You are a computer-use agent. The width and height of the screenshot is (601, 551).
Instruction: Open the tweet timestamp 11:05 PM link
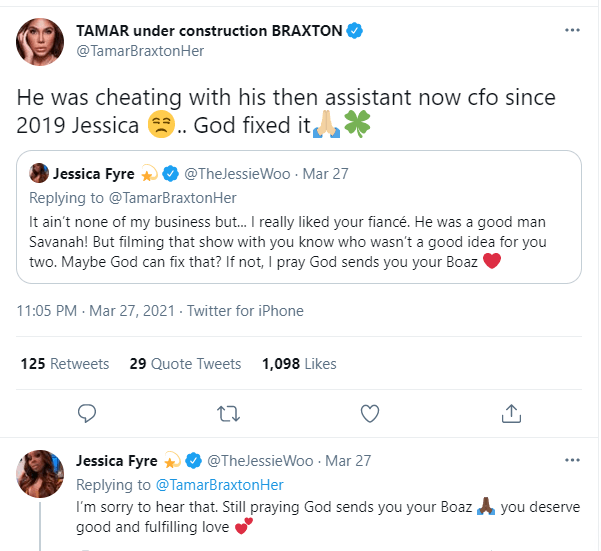click(x=52, y=313)
